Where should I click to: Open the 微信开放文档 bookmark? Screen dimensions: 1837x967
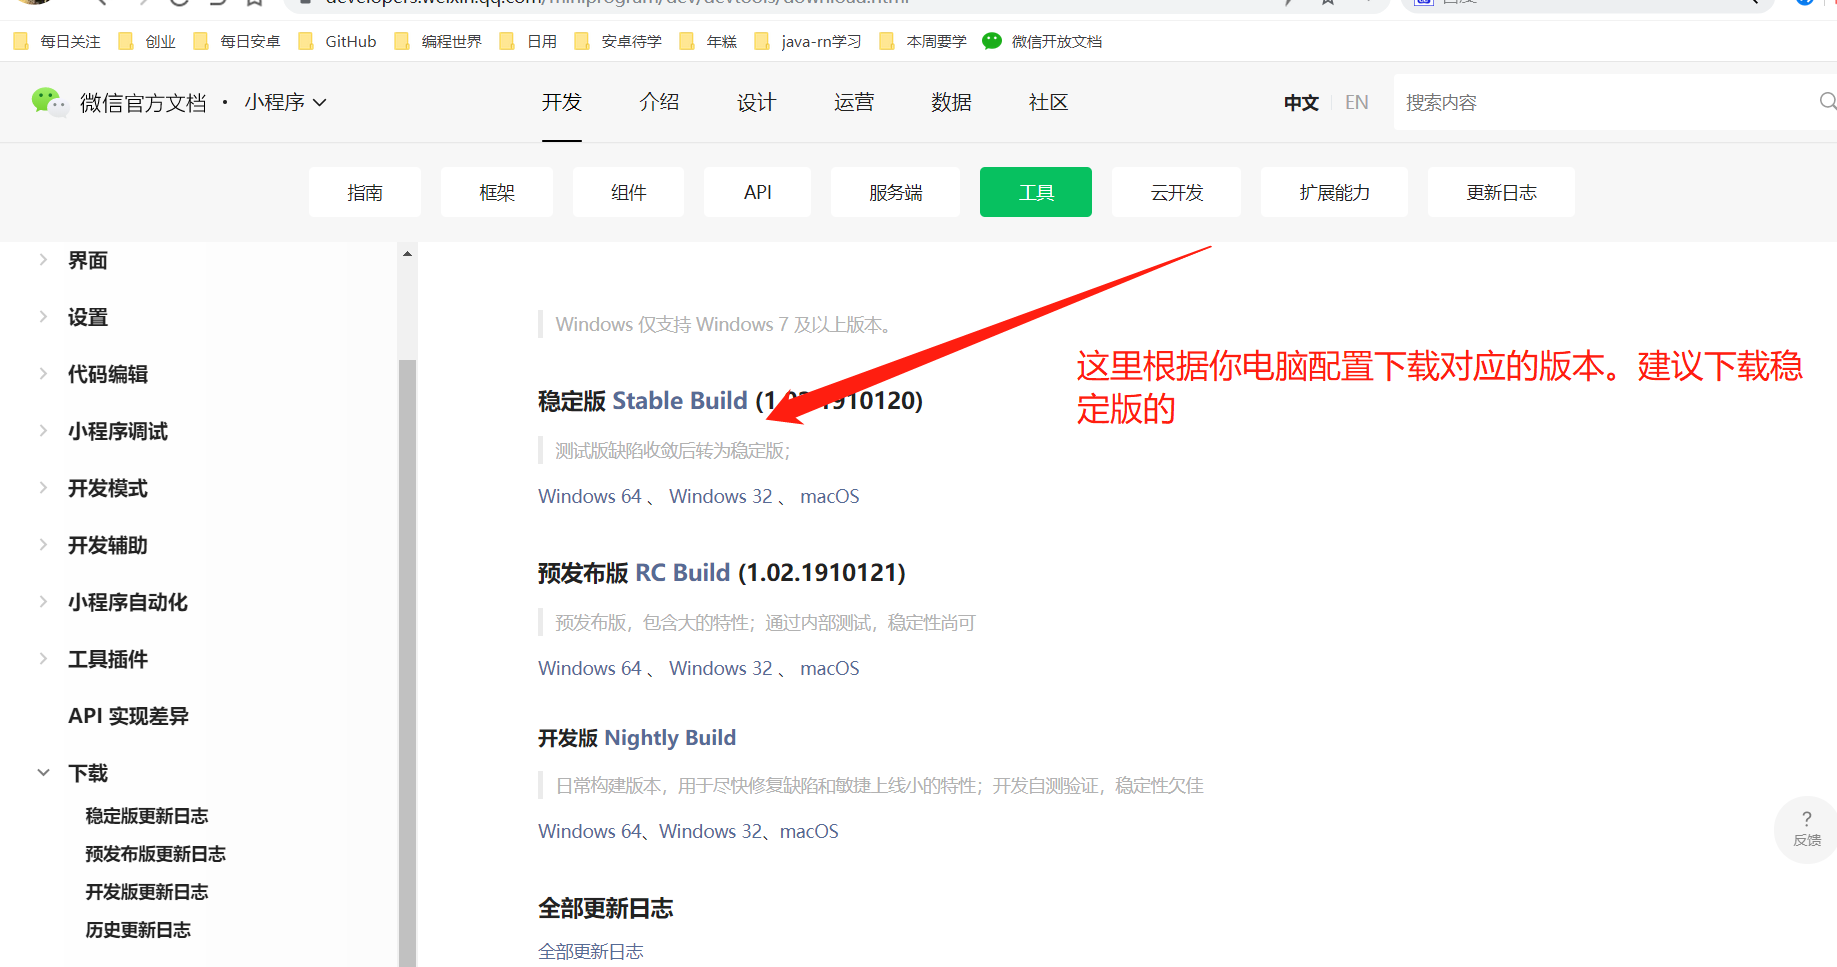[1042, 41]
